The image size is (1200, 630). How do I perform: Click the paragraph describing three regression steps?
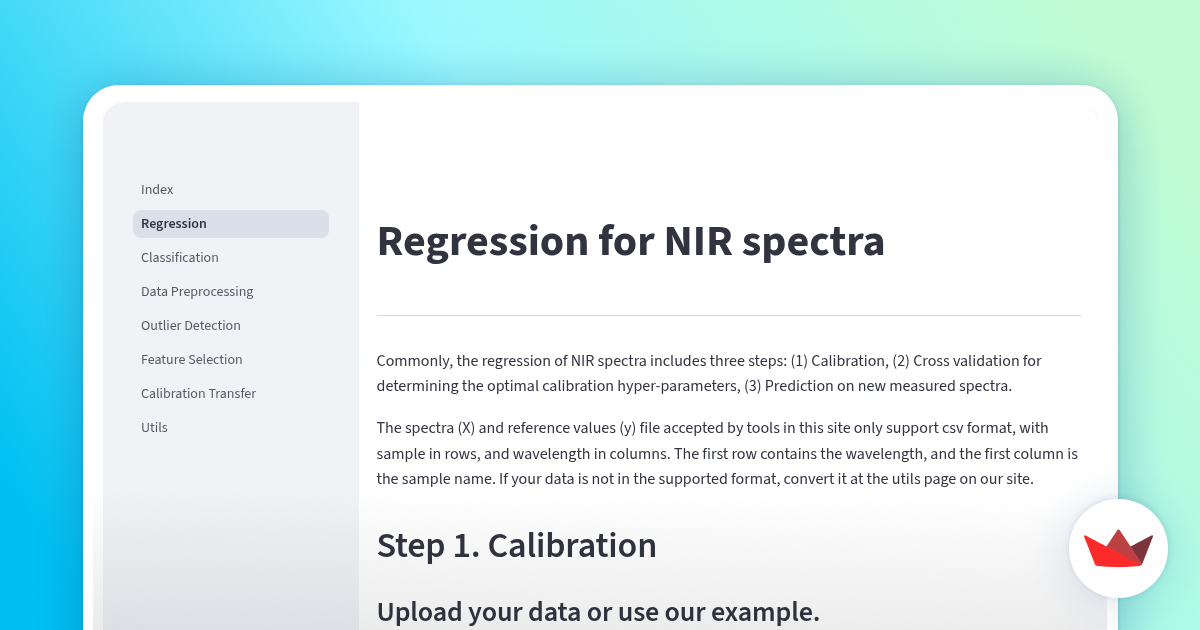pyautogui.click(x=708, y=372)
